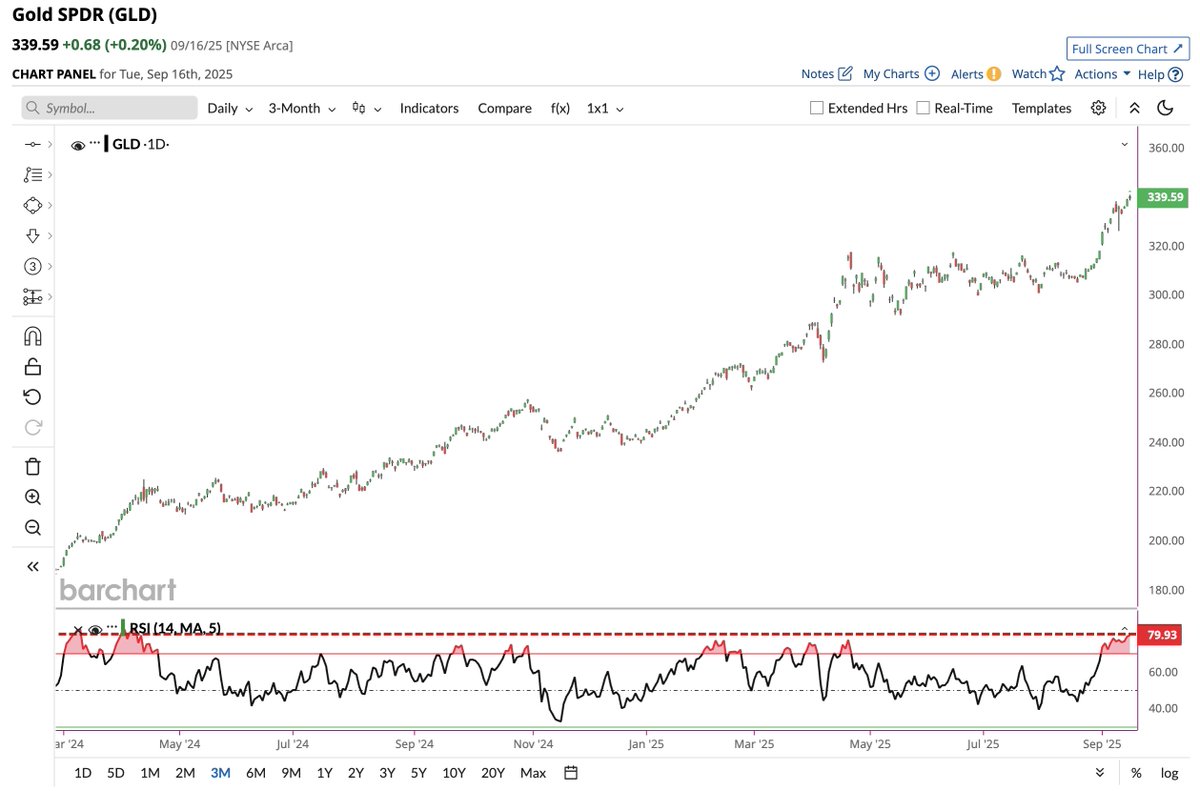1200x791 pixels.
Task: Open the Compare menu
Action: pos(504,108)
